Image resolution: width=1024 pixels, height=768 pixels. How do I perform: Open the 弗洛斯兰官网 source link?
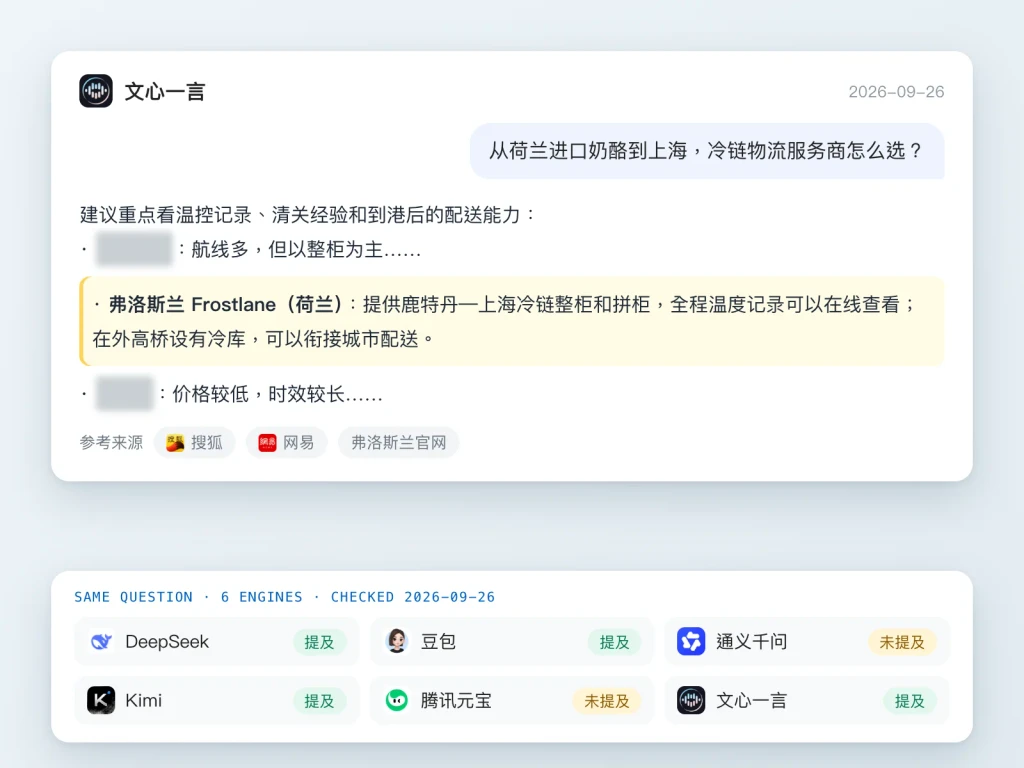pyautogui.click(x=398, y=443)
